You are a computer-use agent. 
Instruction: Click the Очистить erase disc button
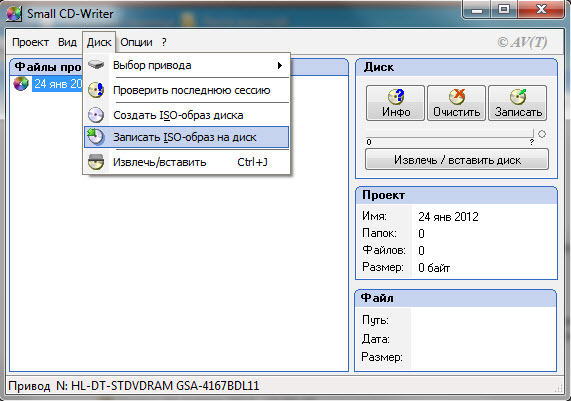point(456,103)
